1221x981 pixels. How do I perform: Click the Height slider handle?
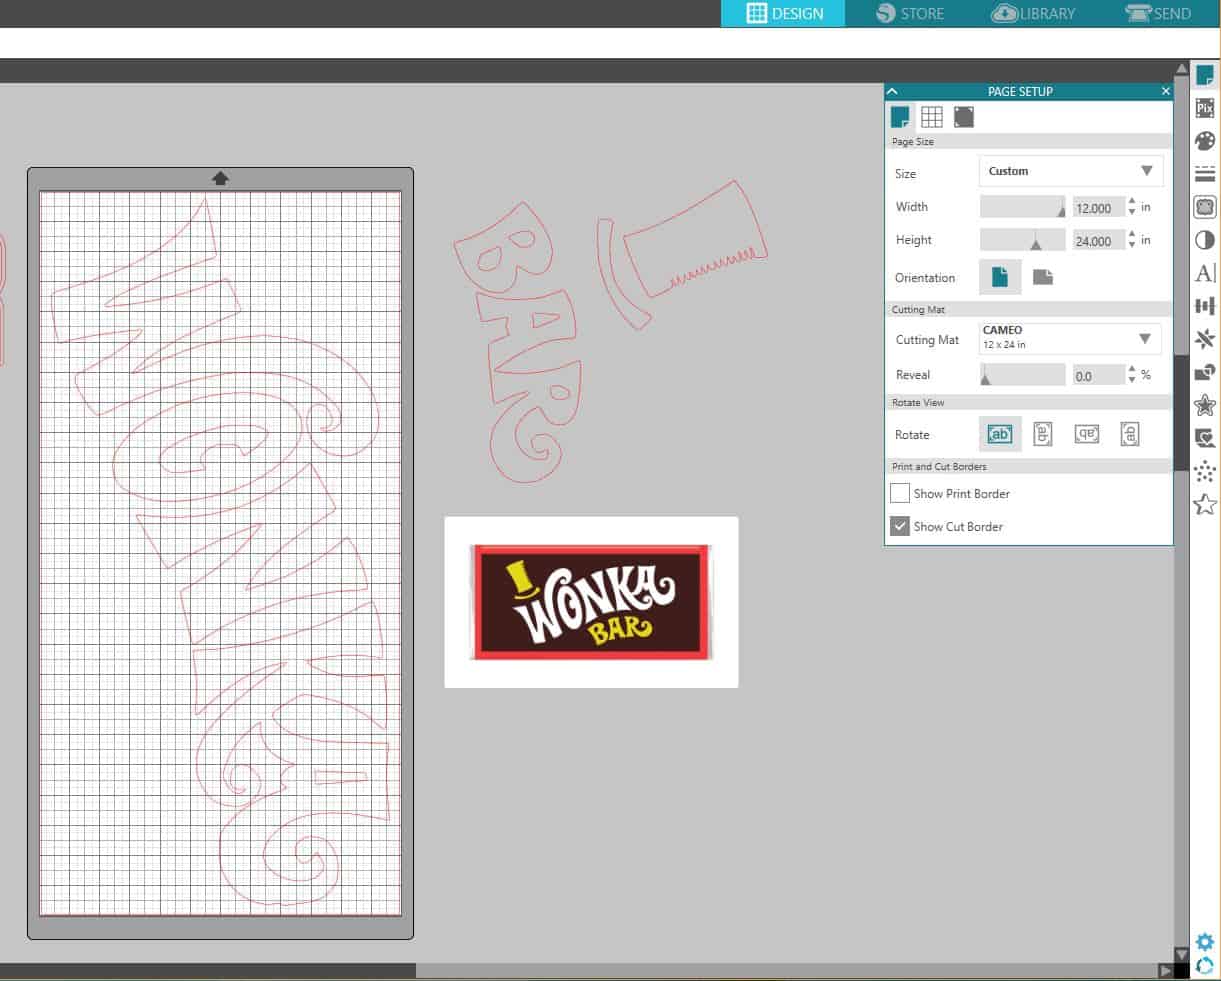coord(1036,243)
